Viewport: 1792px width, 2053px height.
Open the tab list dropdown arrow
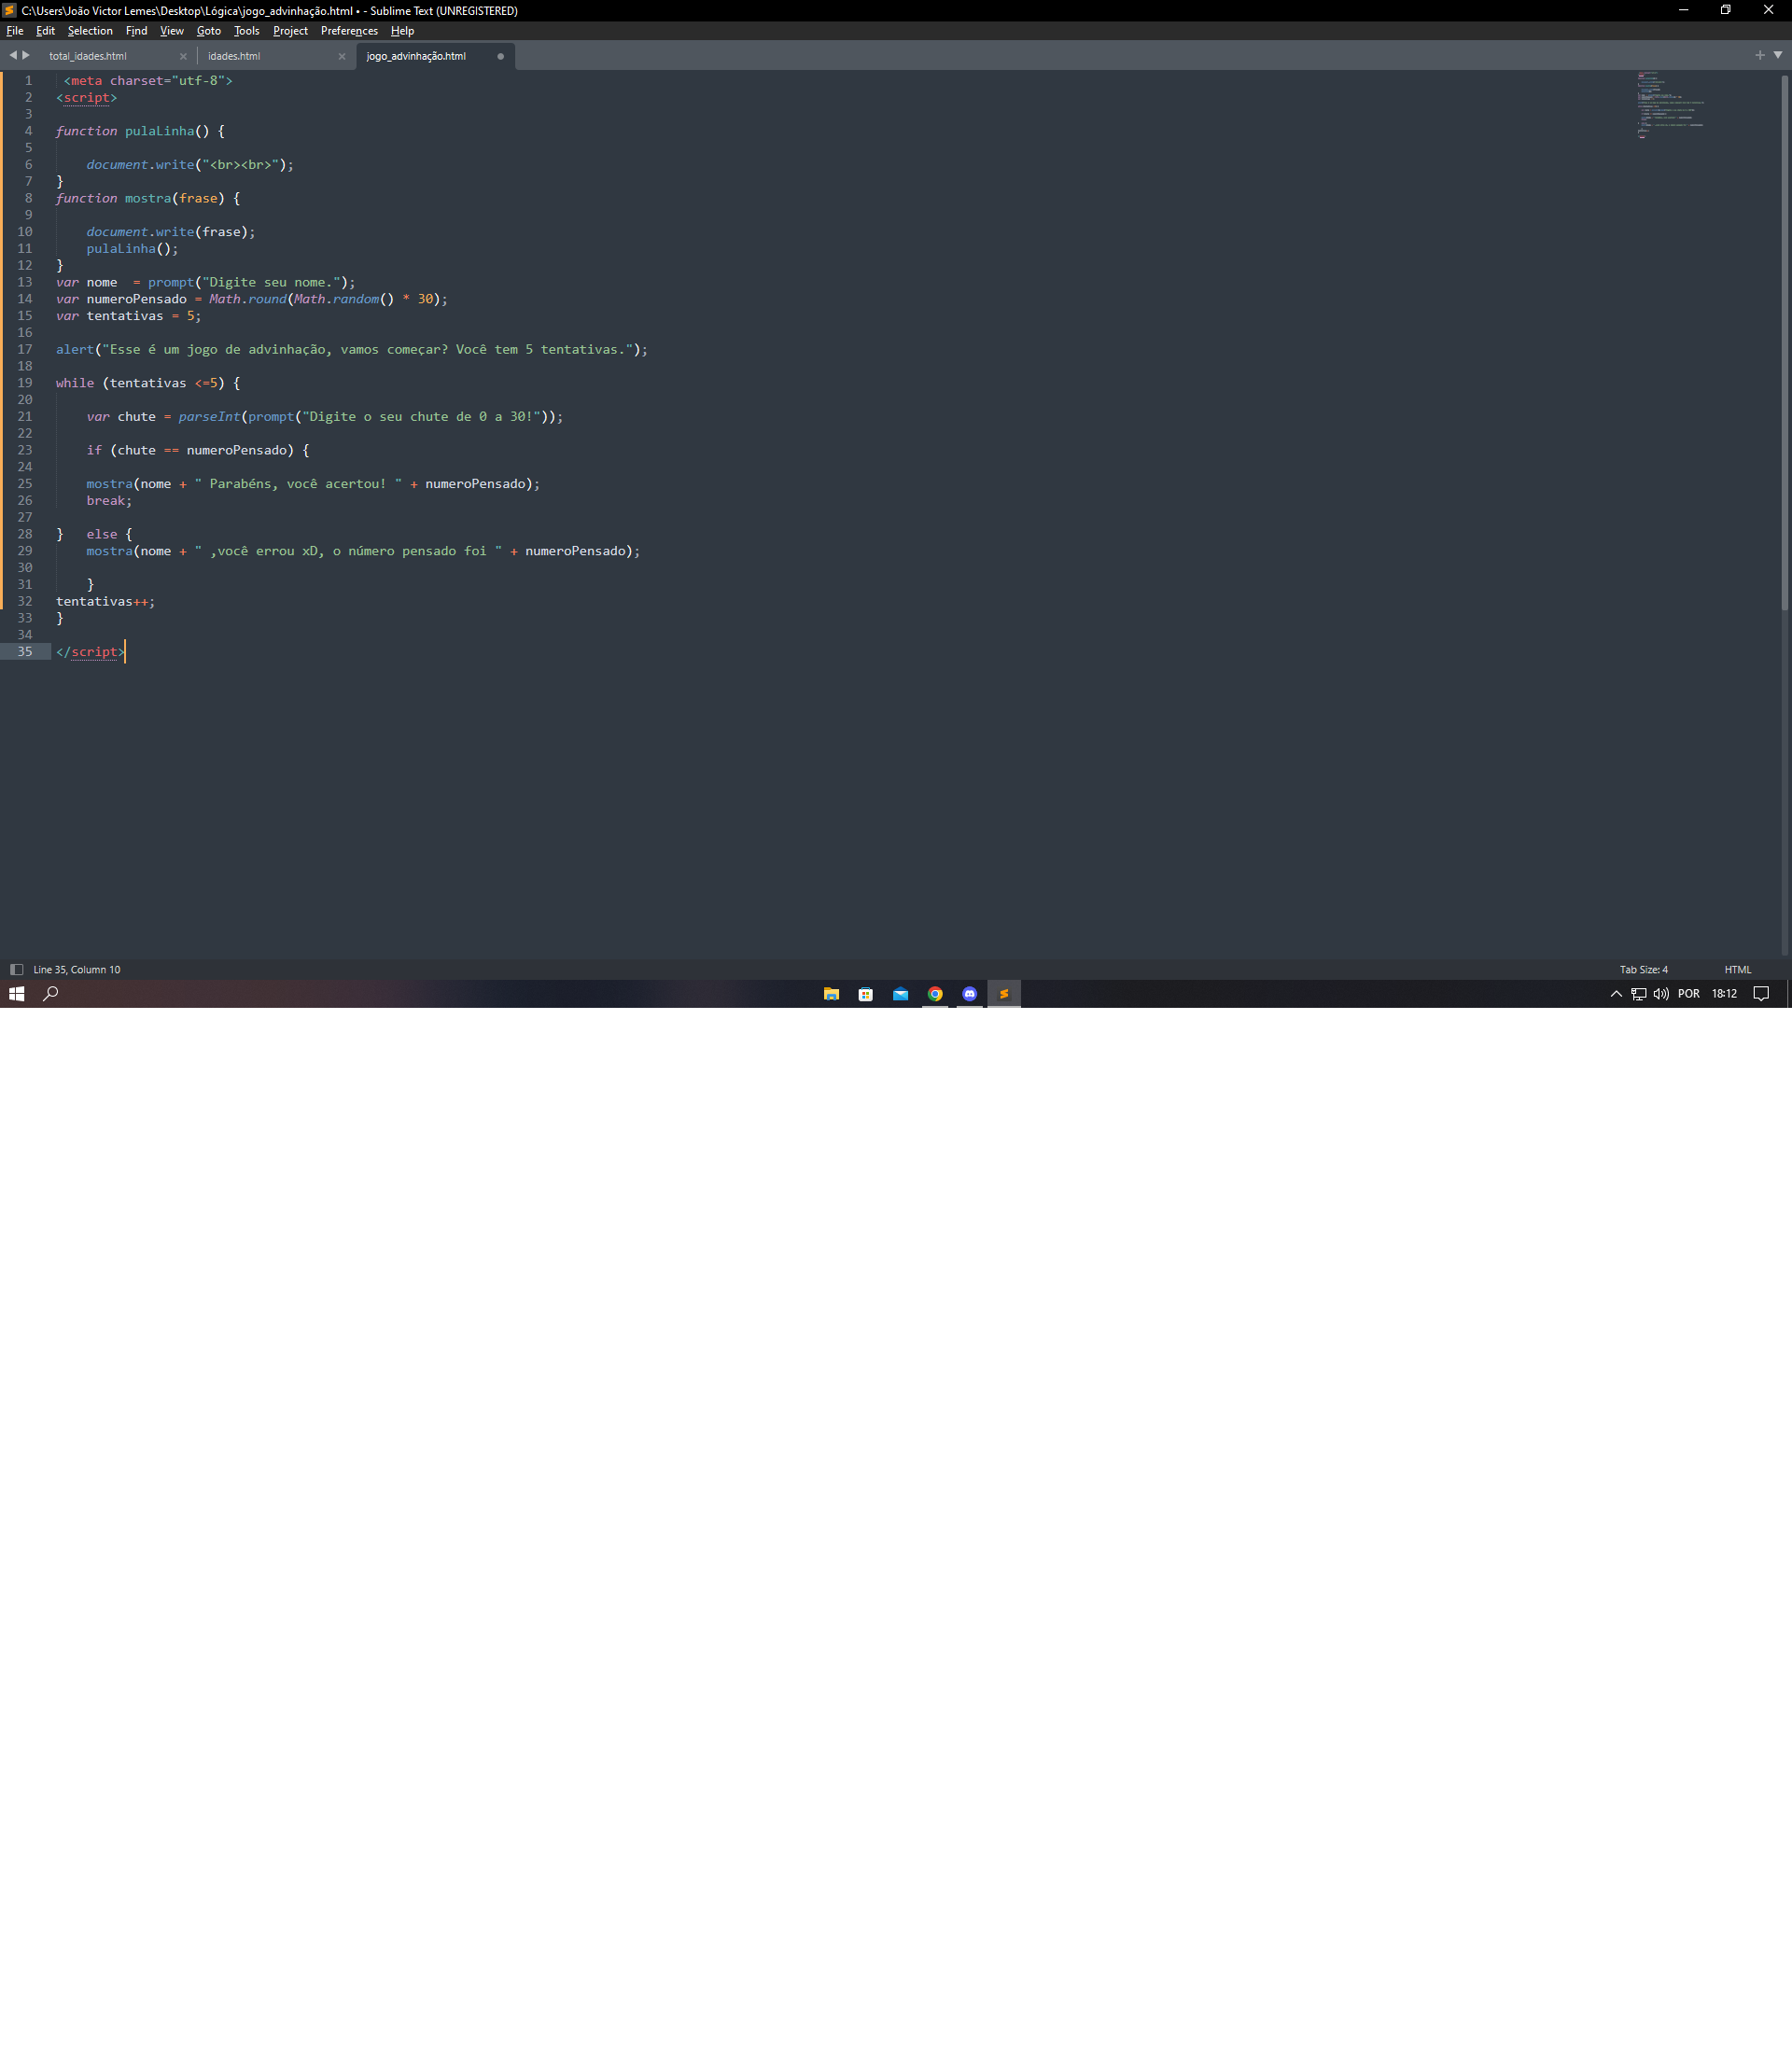coord(1778,55)
